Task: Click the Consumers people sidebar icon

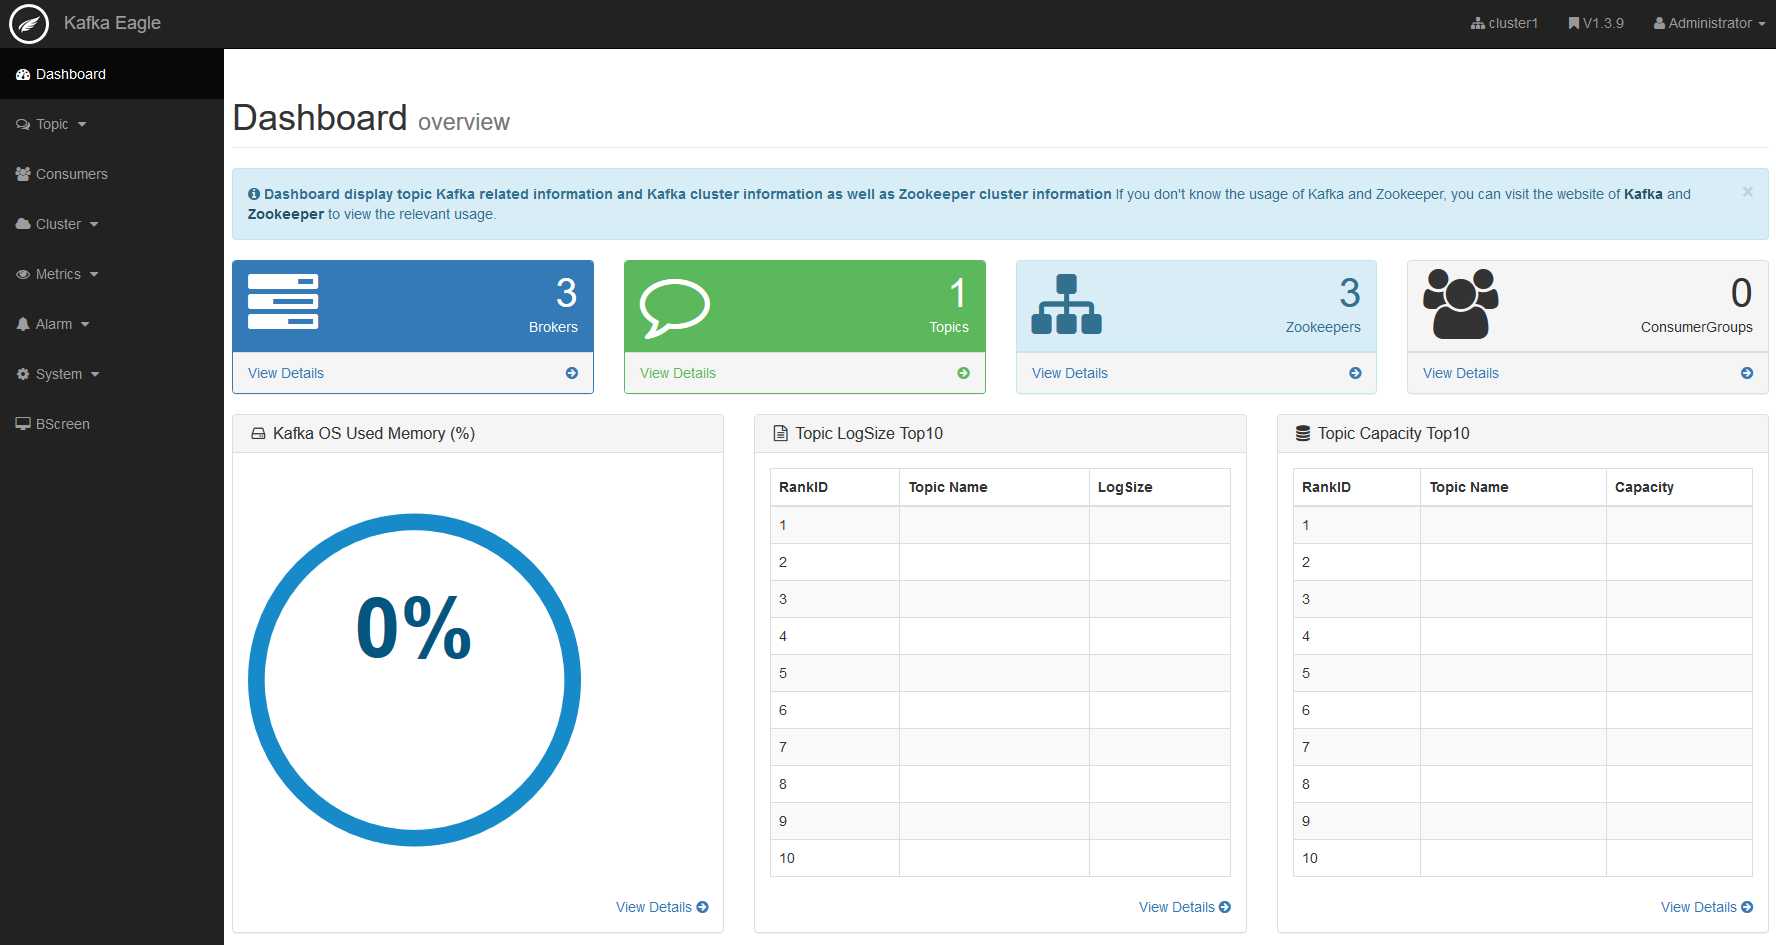Action: (23, 174)
